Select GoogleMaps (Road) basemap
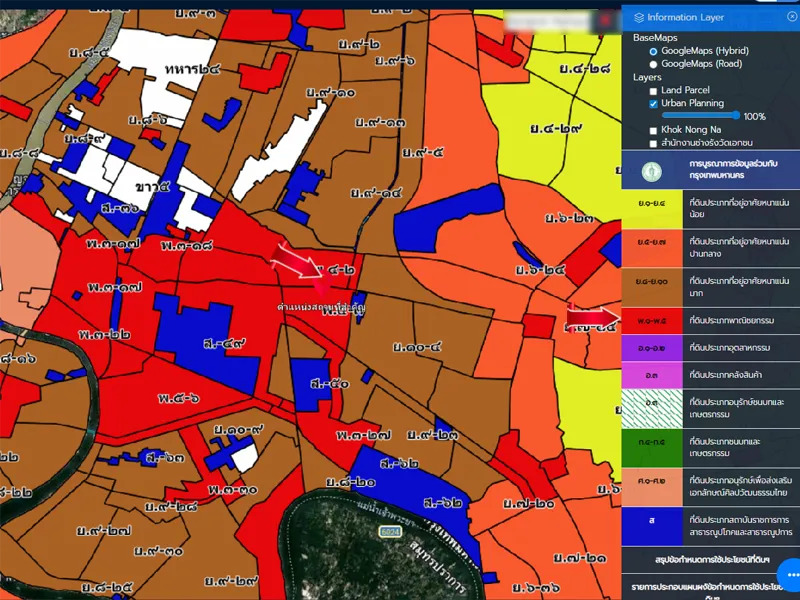This screenshot has width=800, height=600. (654, 64)
